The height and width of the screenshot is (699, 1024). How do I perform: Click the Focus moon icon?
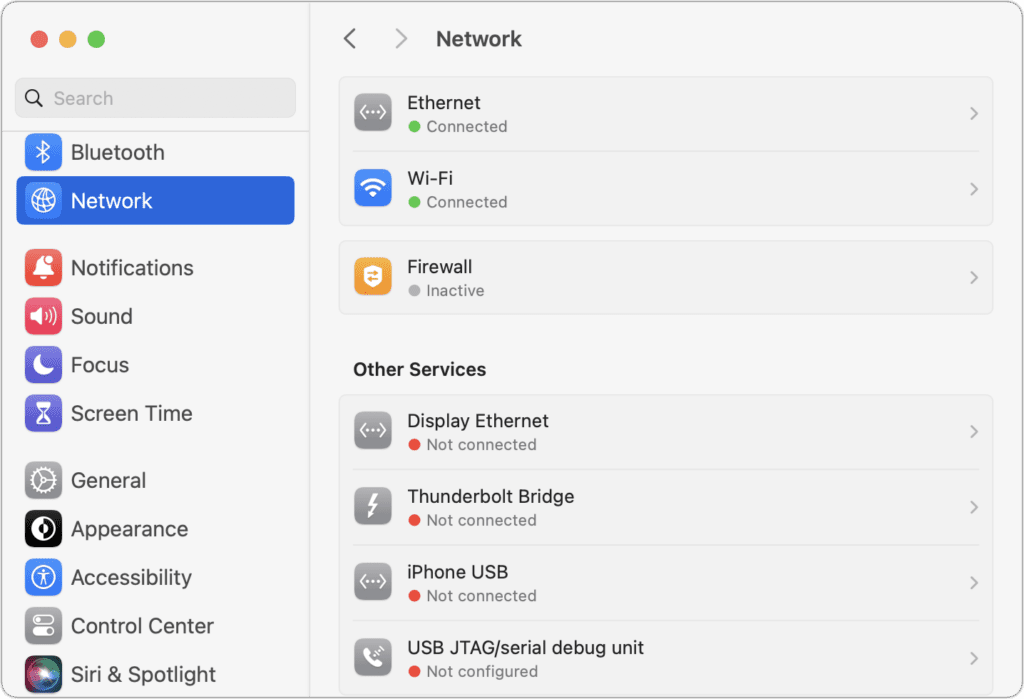click(x=43, y=365)
